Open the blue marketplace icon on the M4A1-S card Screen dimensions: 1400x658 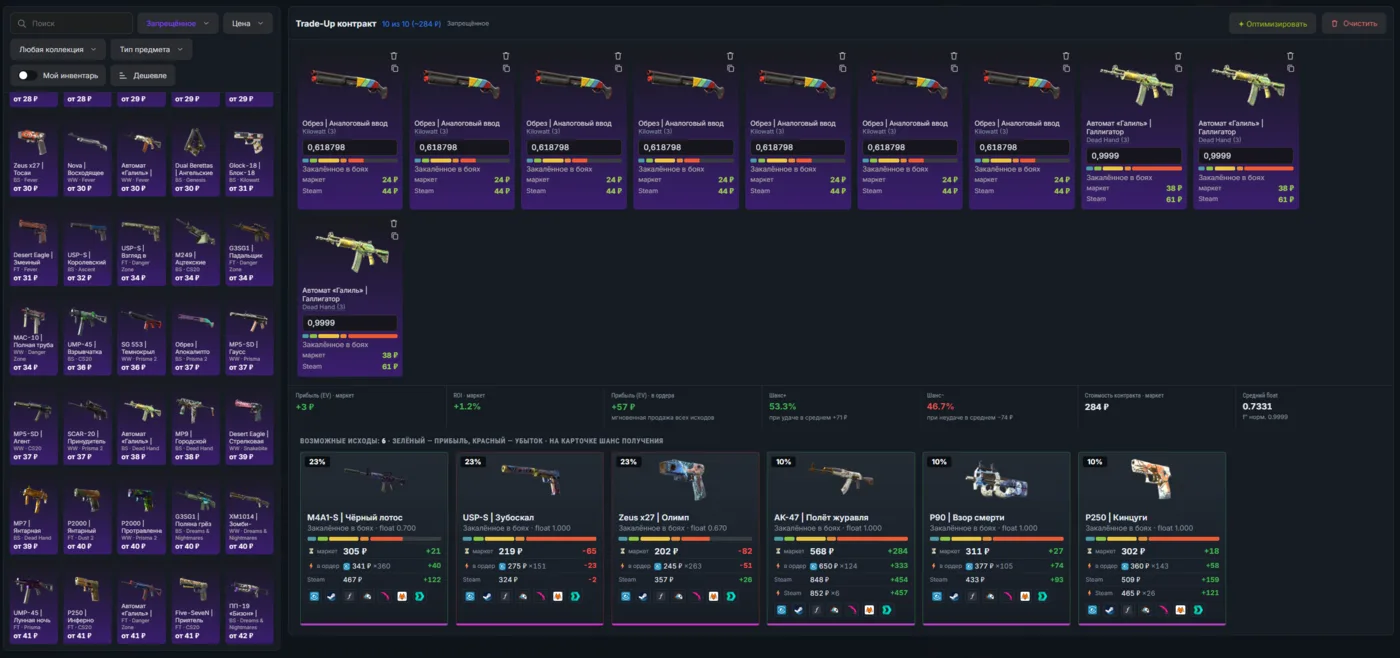(x=314, y=596)
